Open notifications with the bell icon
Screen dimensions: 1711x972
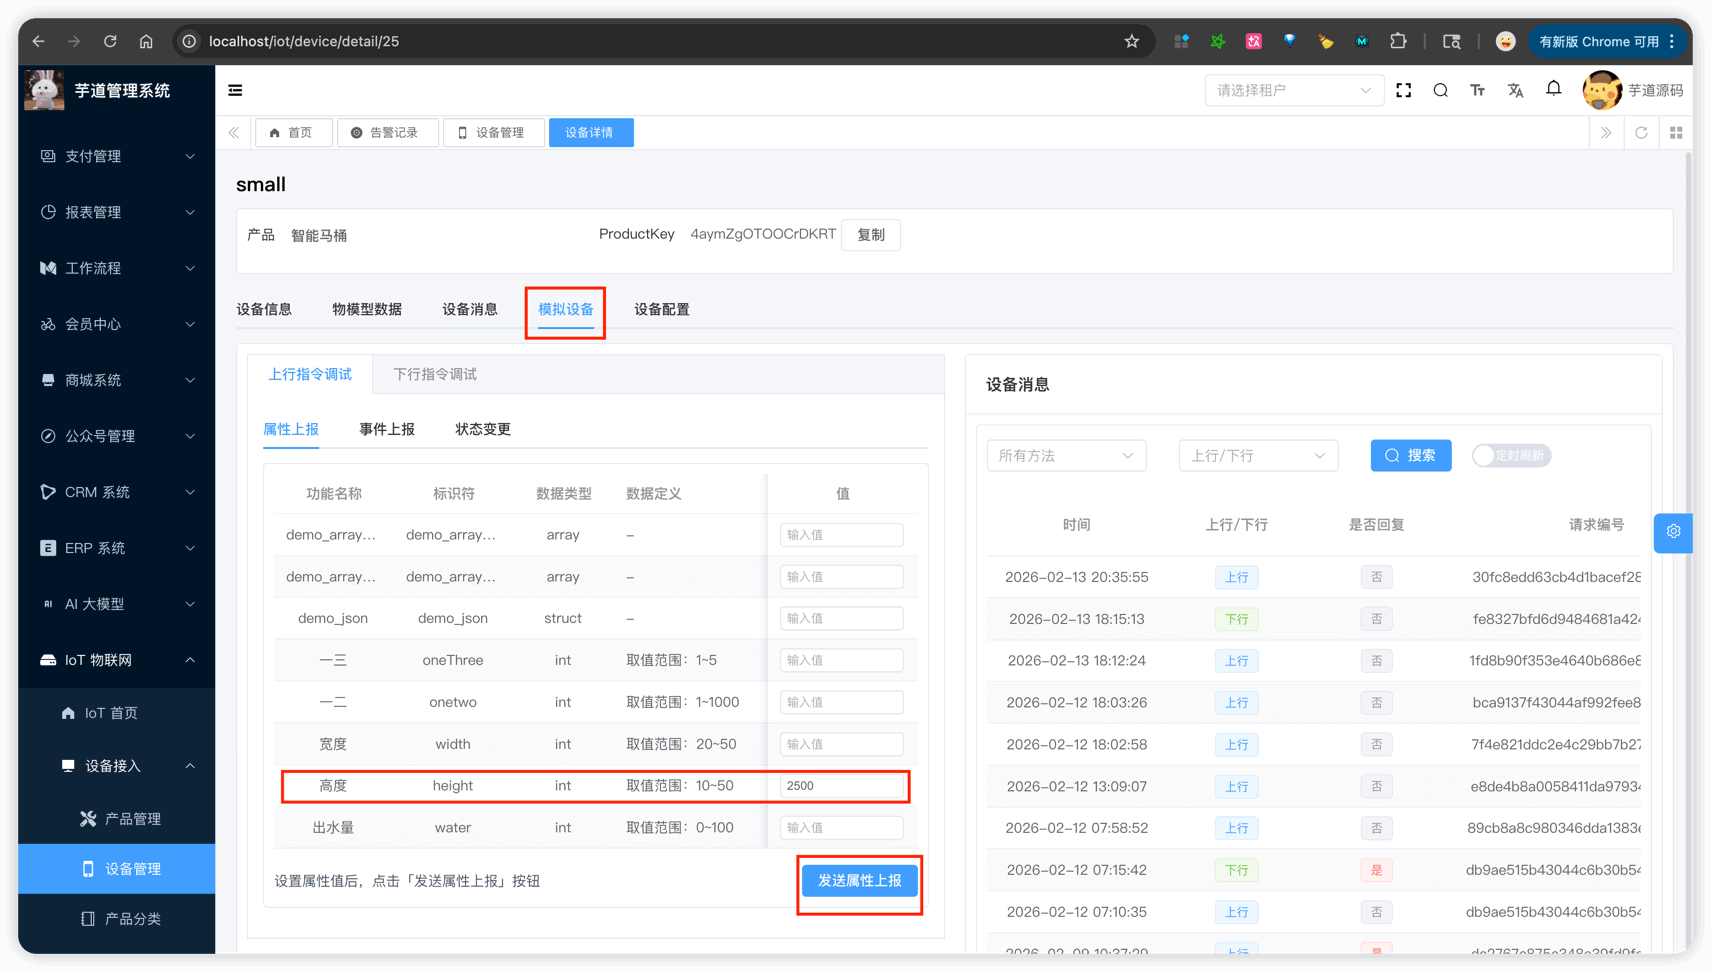click(1553, 89)
